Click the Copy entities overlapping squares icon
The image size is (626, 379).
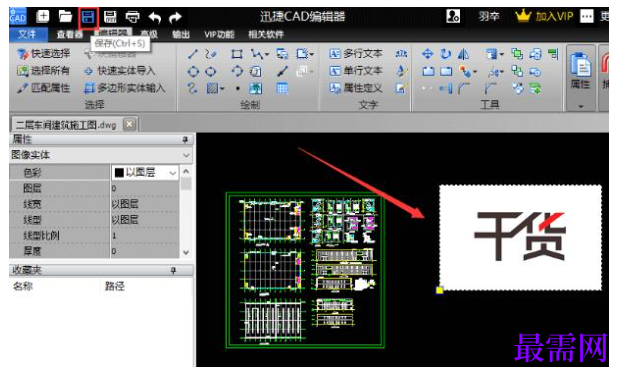click(517, 54)
